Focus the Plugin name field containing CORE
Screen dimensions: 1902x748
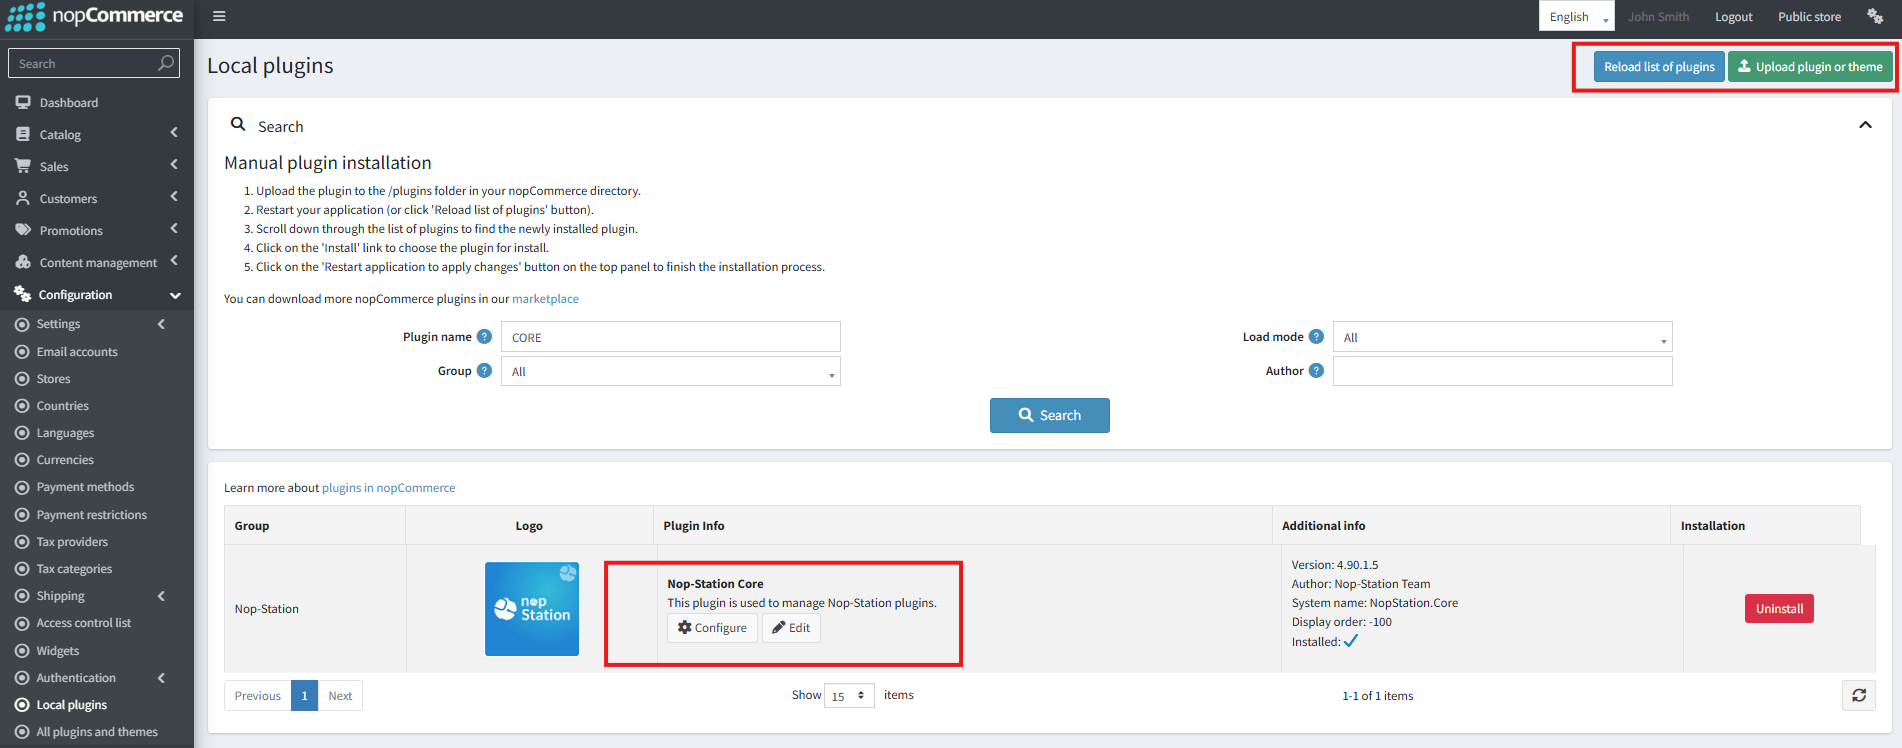click(x=670, y=337)
